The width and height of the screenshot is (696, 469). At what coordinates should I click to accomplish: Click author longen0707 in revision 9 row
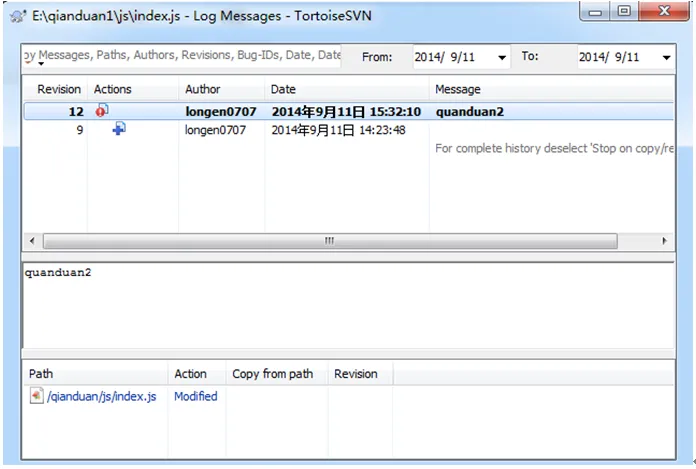pyautogui.click(x=215, y=130)
